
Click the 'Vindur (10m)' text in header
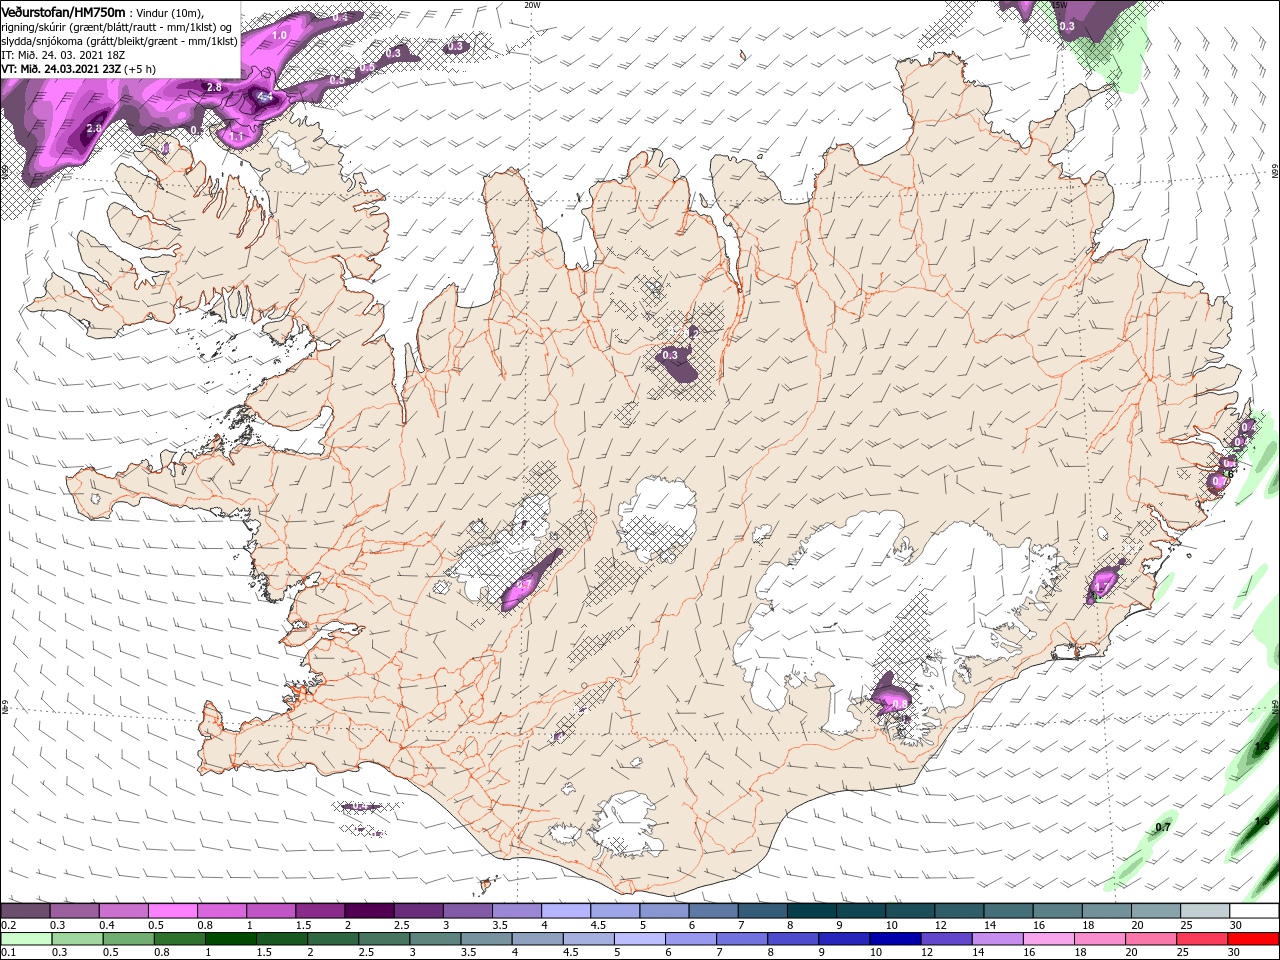168,12
